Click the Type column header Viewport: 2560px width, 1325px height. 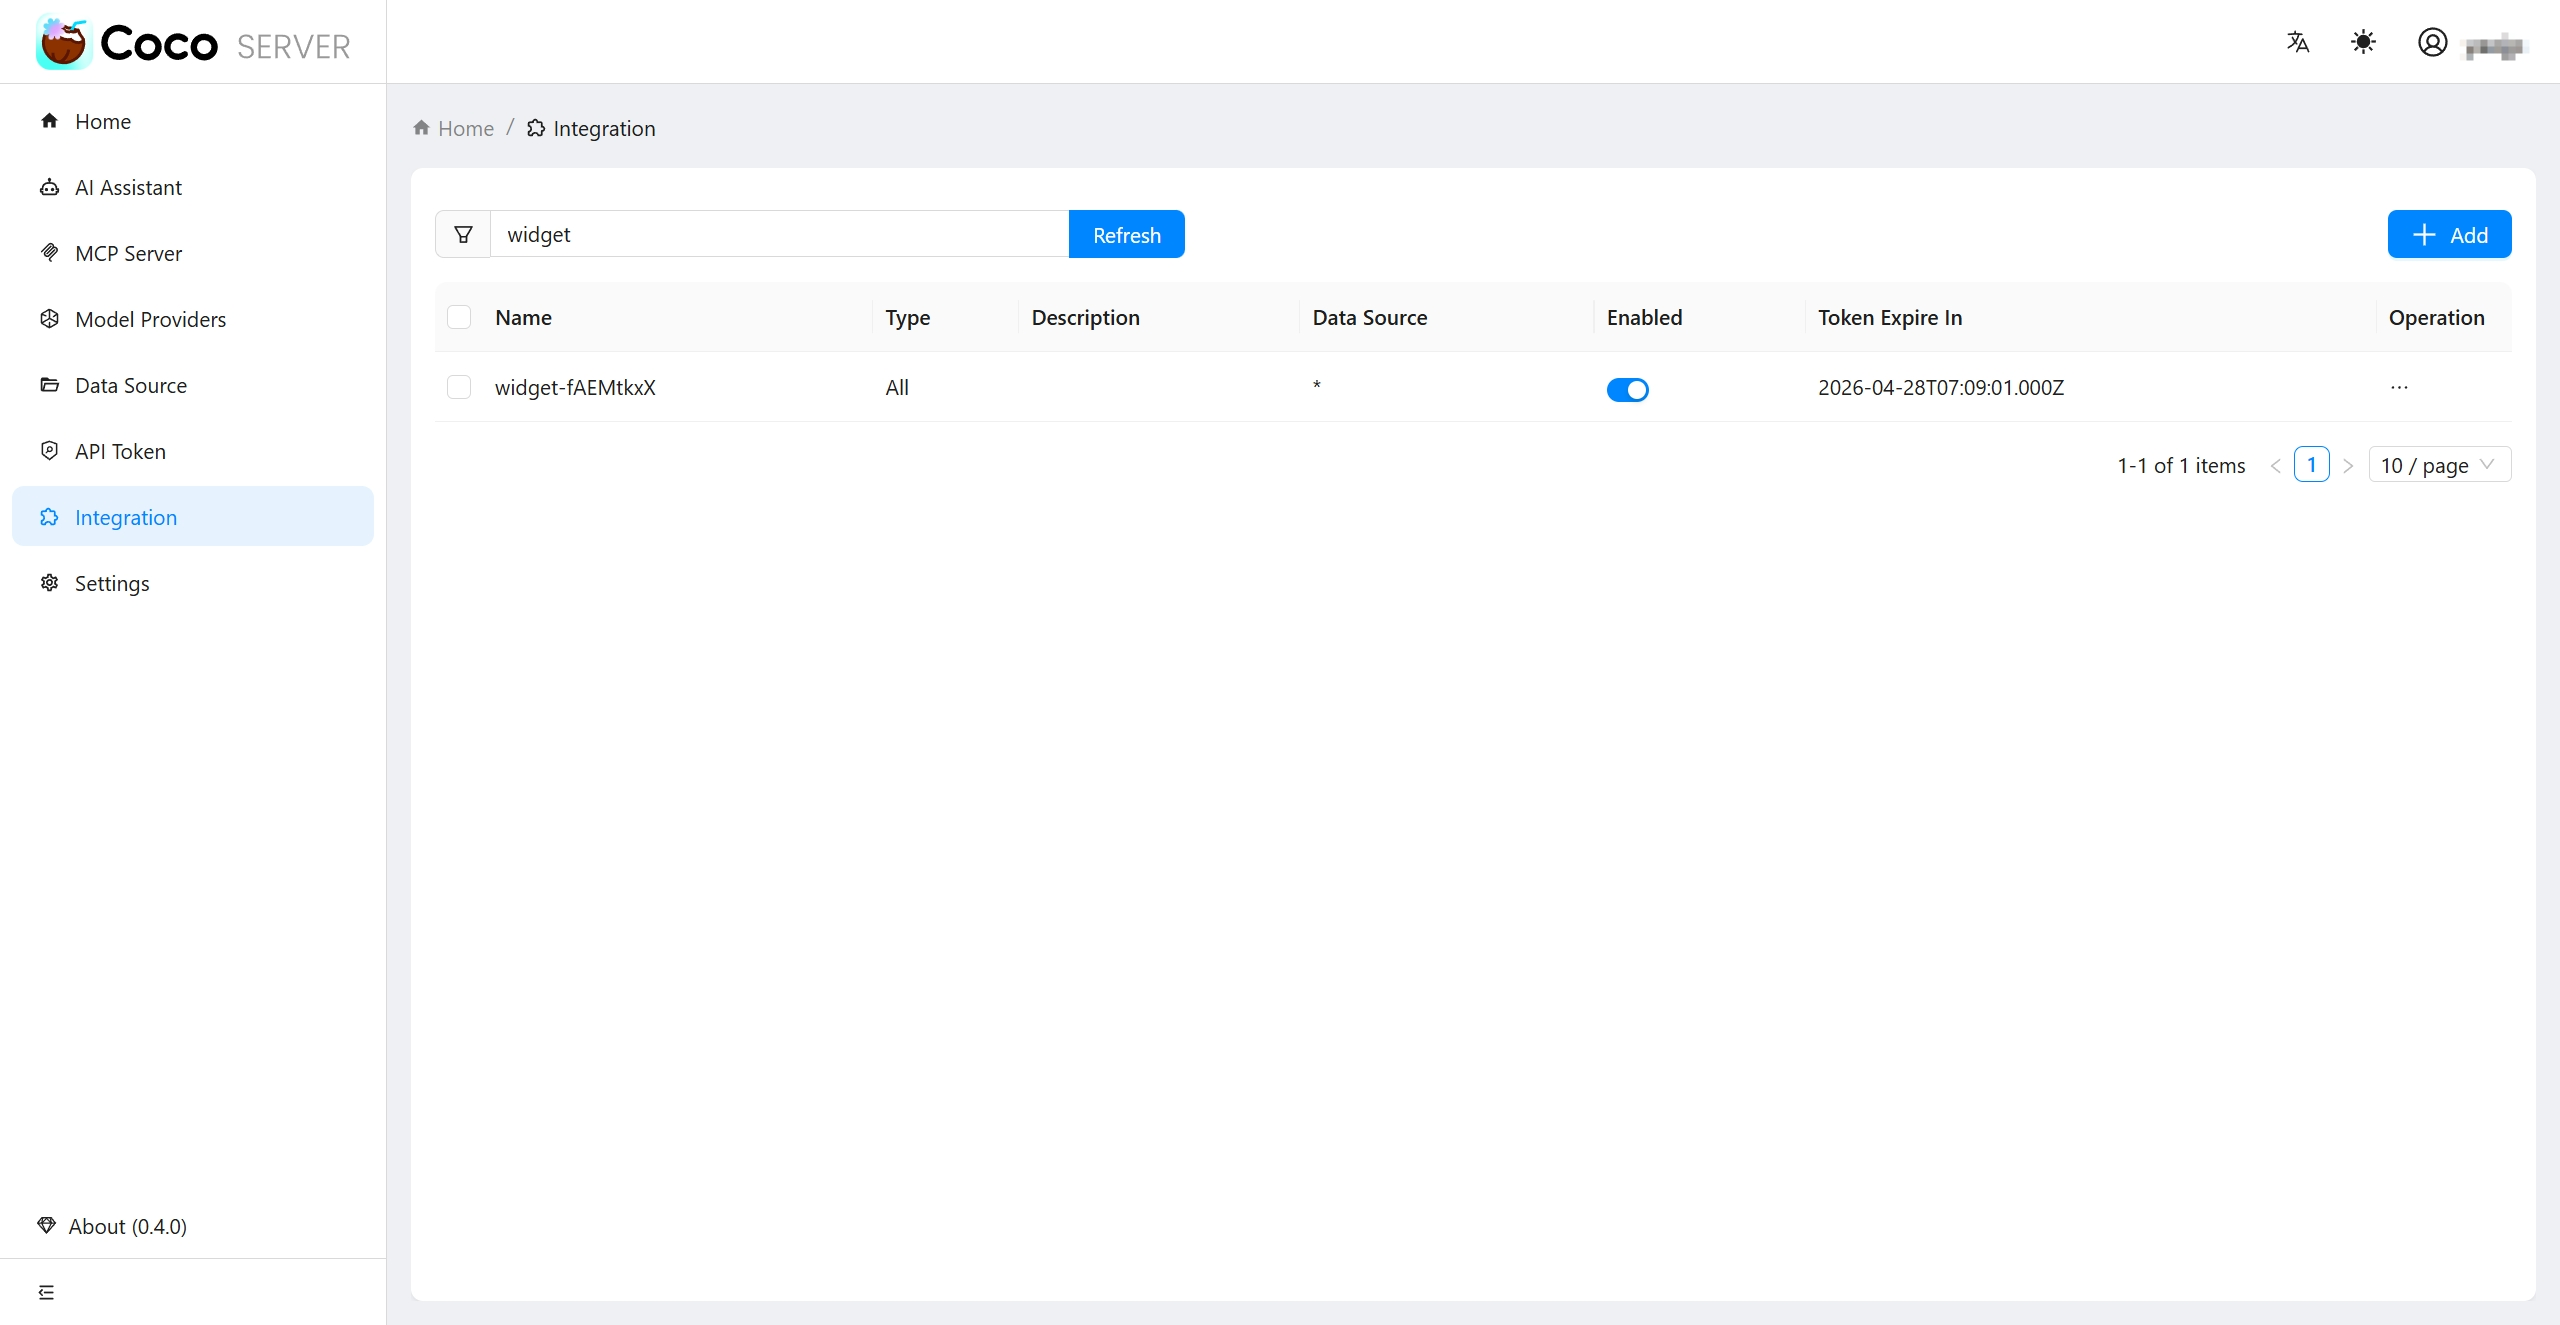(x=907, y=318)
